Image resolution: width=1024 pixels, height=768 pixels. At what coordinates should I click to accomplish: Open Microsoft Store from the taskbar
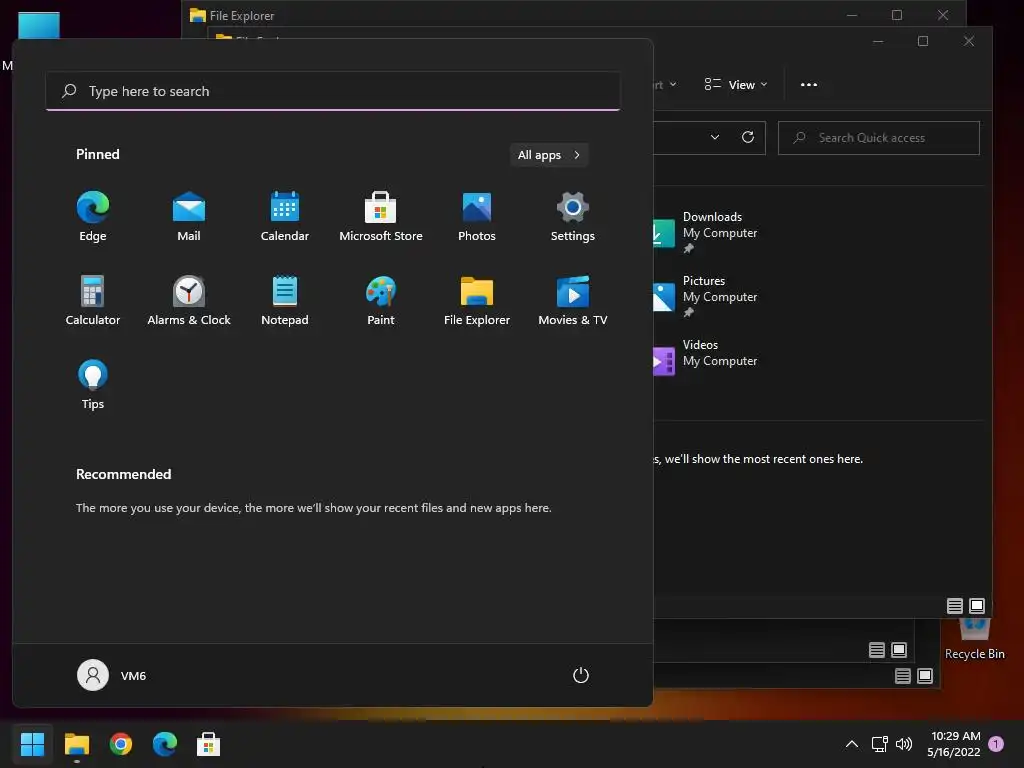pyautogui.click(x=208, y=744)
